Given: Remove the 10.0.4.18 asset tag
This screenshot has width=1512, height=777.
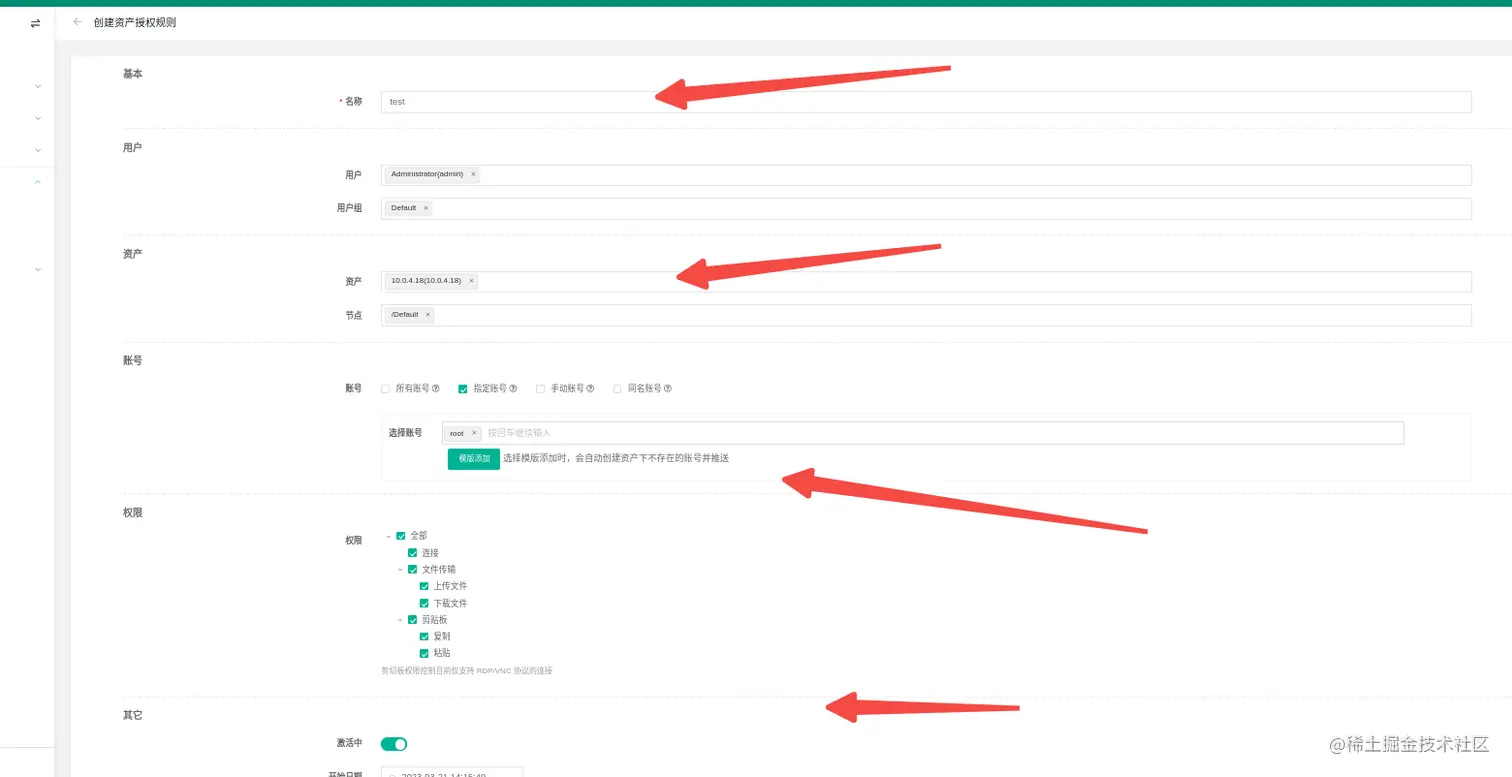Looking at the screenshot, I should pos(471,281).
